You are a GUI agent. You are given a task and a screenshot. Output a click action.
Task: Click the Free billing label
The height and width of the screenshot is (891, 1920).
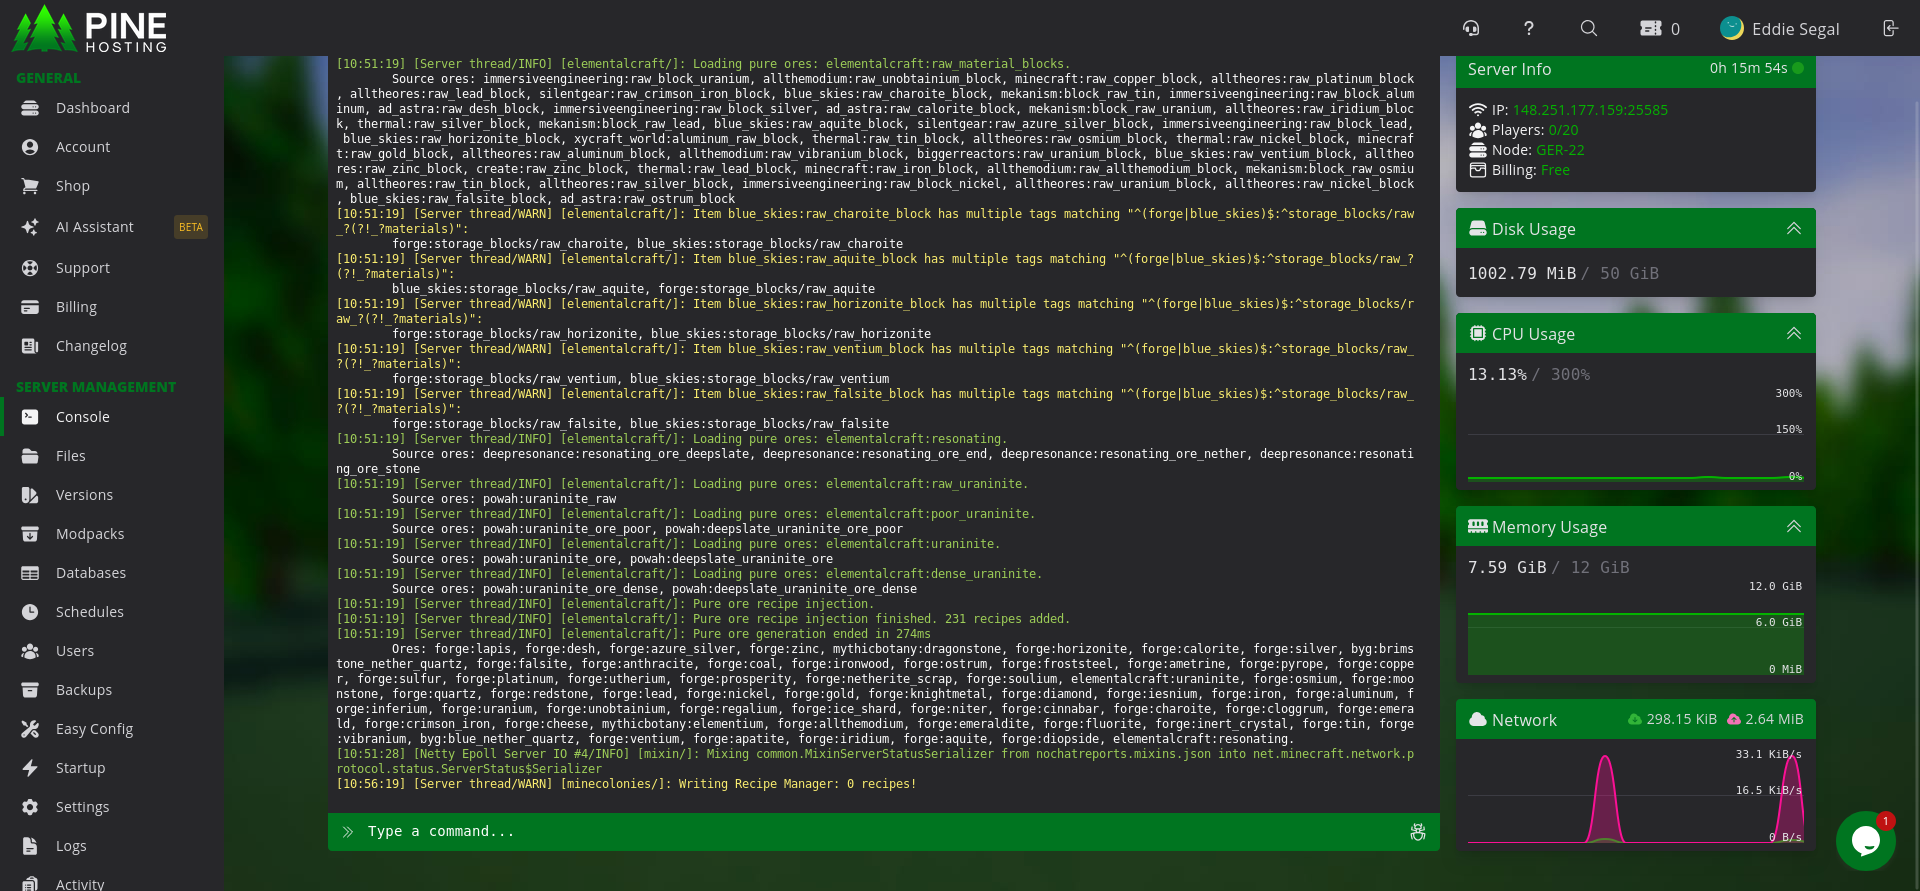[x=1555, y=170]
